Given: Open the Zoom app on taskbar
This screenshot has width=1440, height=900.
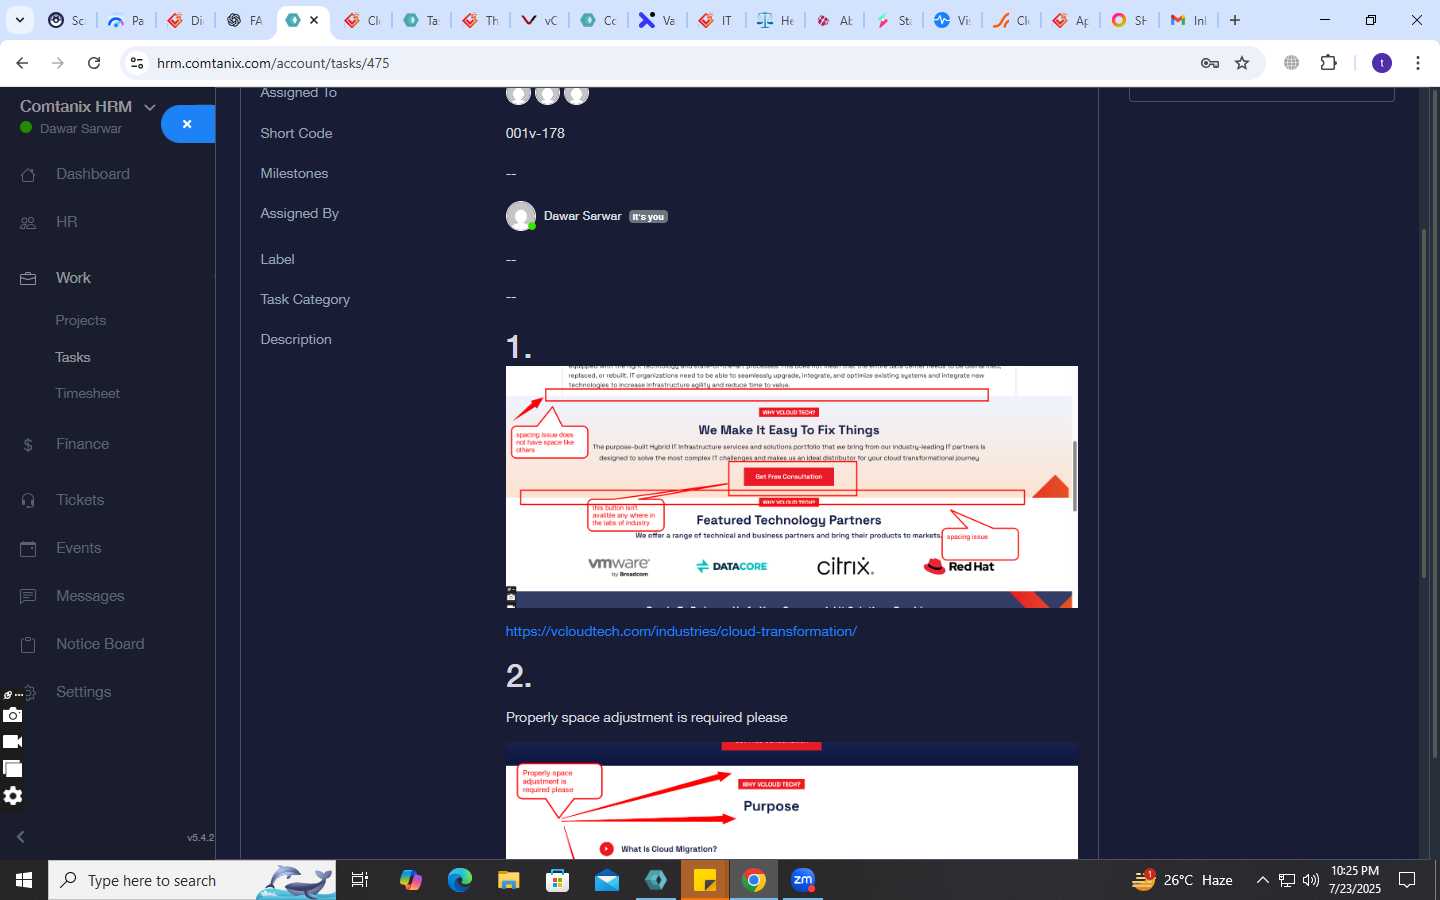Looking at the screenshot, I should point(803,880).
